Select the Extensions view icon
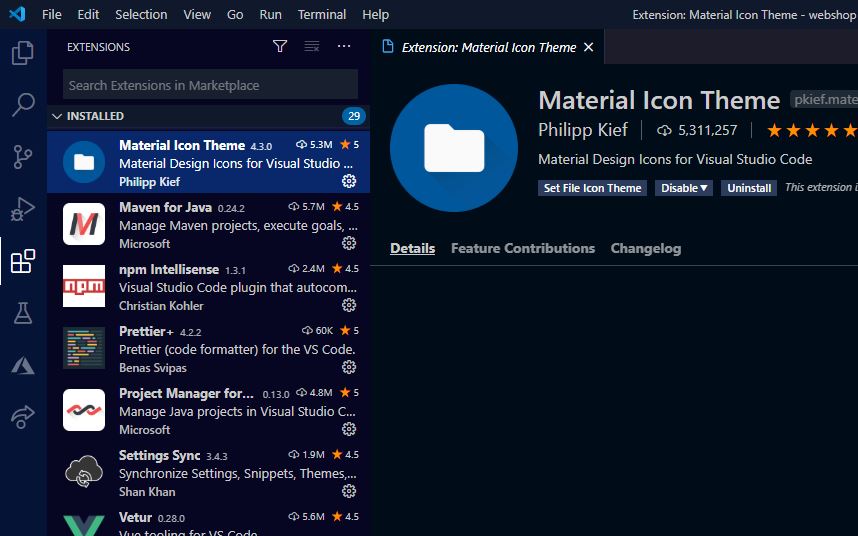Screen dimensions: 858x536 point(22,261)
